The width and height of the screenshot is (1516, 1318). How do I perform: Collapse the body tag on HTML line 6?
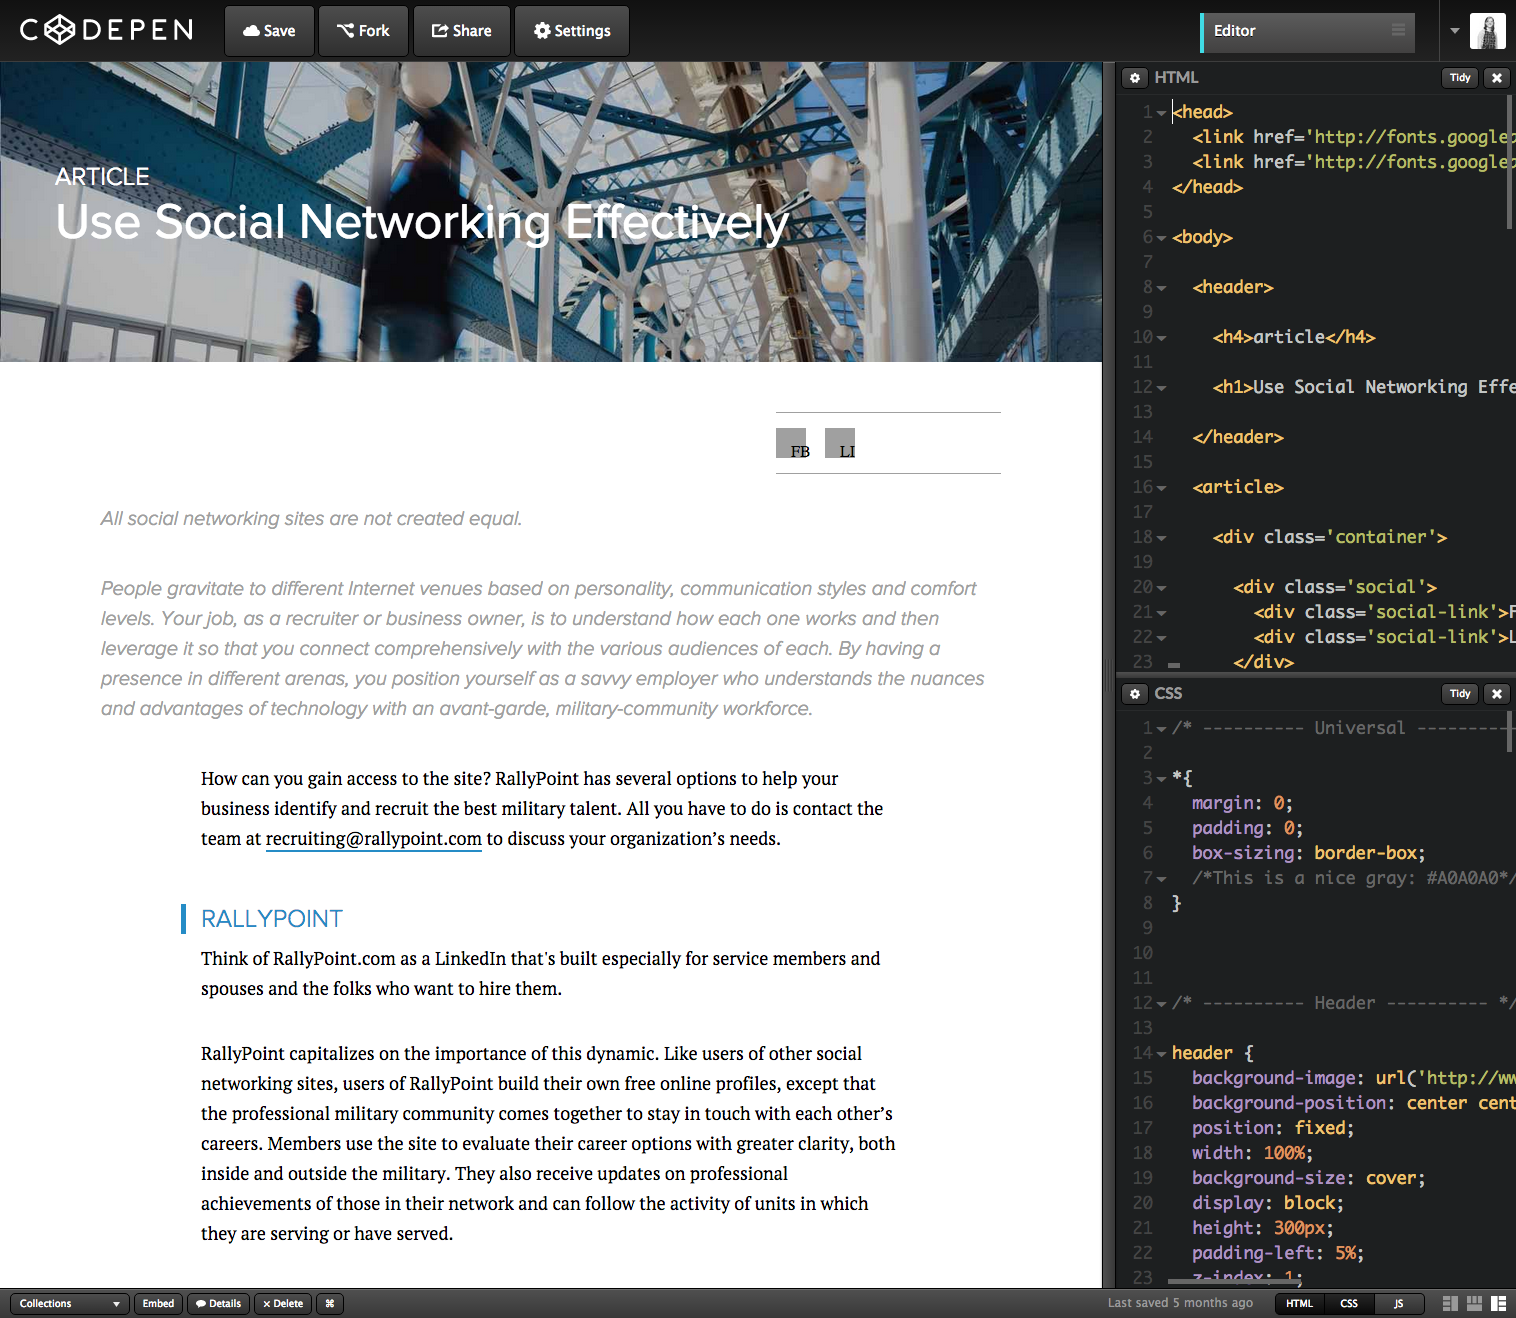[1161, 238]
